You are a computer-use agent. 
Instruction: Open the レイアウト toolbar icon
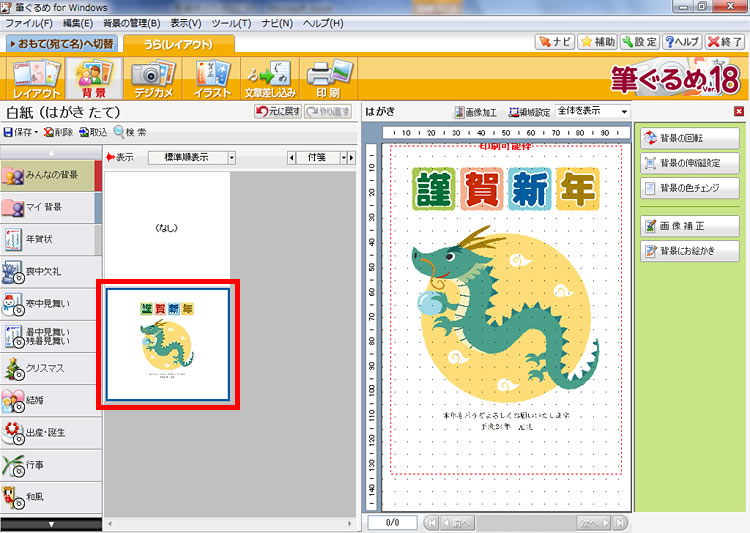coord(36,78)
